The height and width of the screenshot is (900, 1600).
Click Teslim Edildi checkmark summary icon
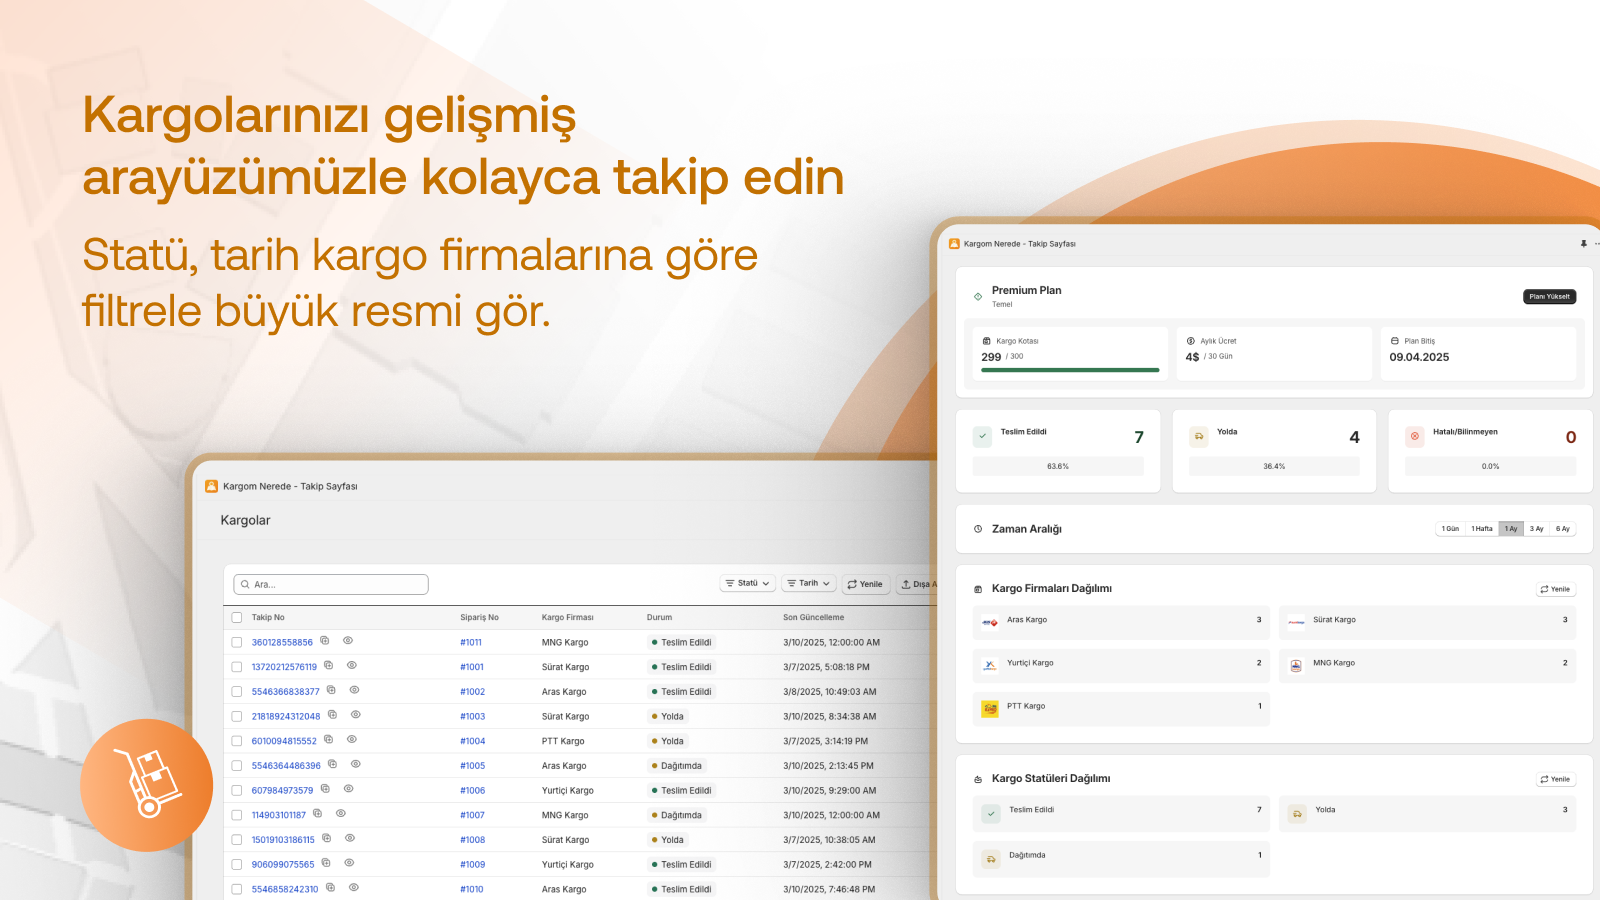tap(982, 436)
